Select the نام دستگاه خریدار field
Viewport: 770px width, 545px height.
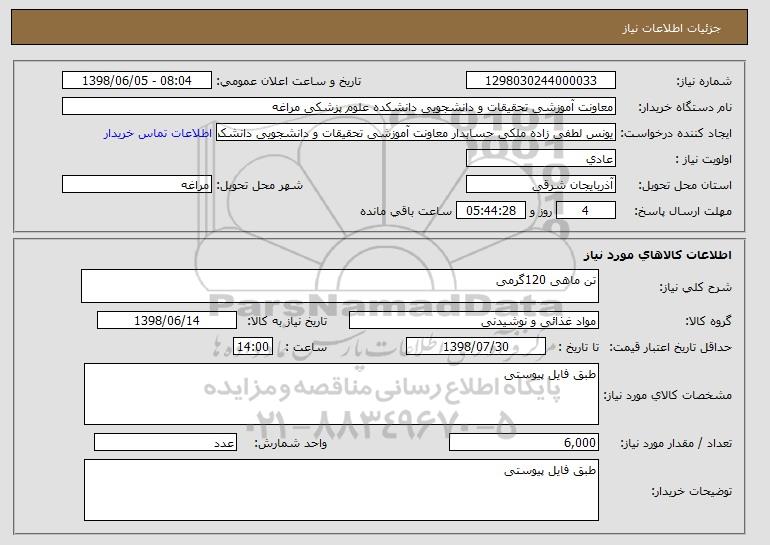(x=339, y=107)
